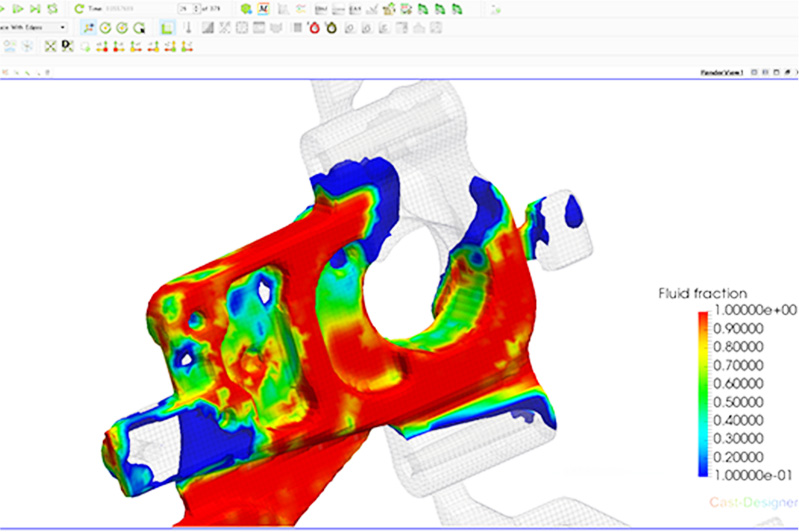Image resolution: width=799 pixels, height=532 pixels.
Task: Click the thermometer probe icon
Action: pyautogui.click(x=187, y=27)
